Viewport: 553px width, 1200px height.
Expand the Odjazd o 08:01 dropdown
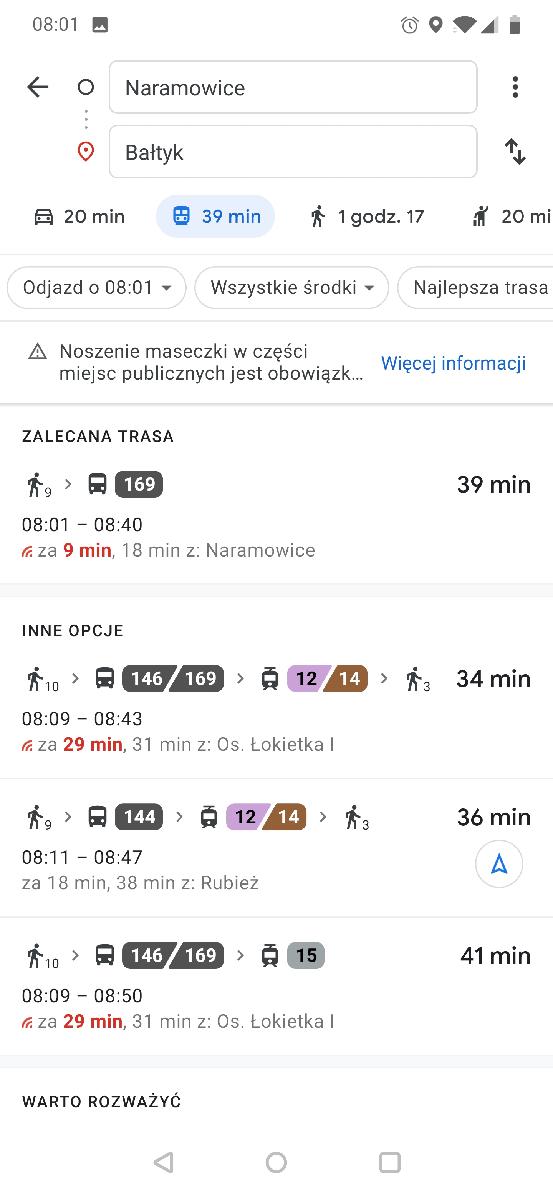coord(97,288)
